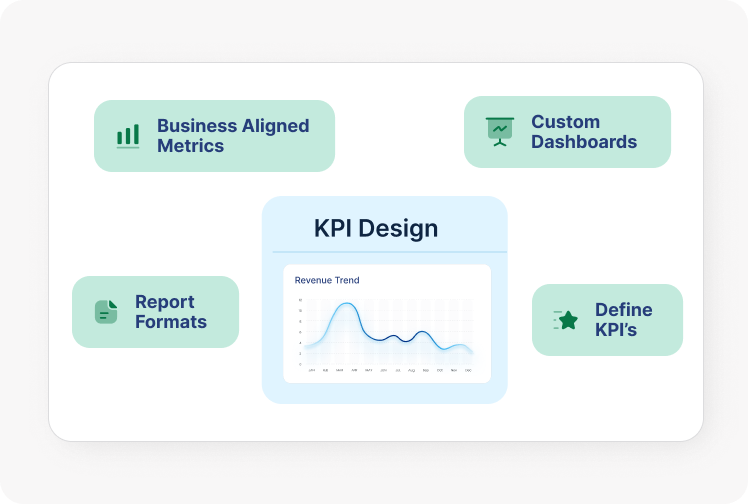Open the Custom Dashboards label text
The width and height of the screenshot is (748, 504).
[583, 132]
